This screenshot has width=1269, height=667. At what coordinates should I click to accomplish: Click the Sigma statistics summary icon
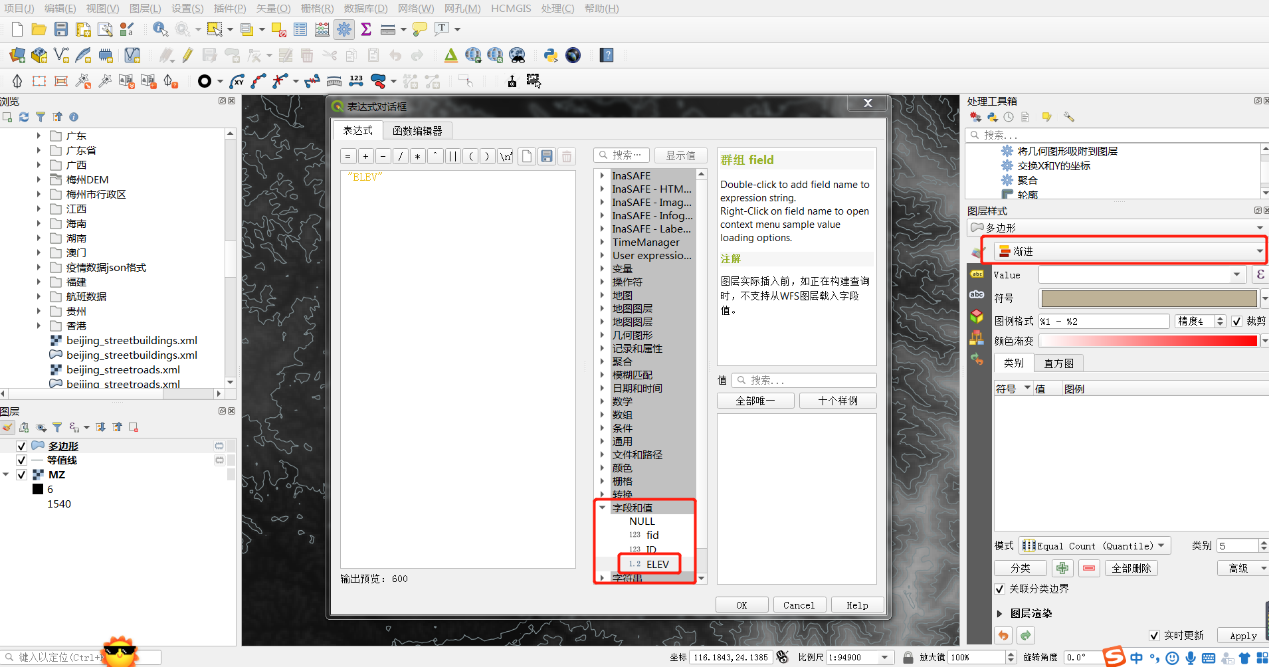[x=366, y=29]
